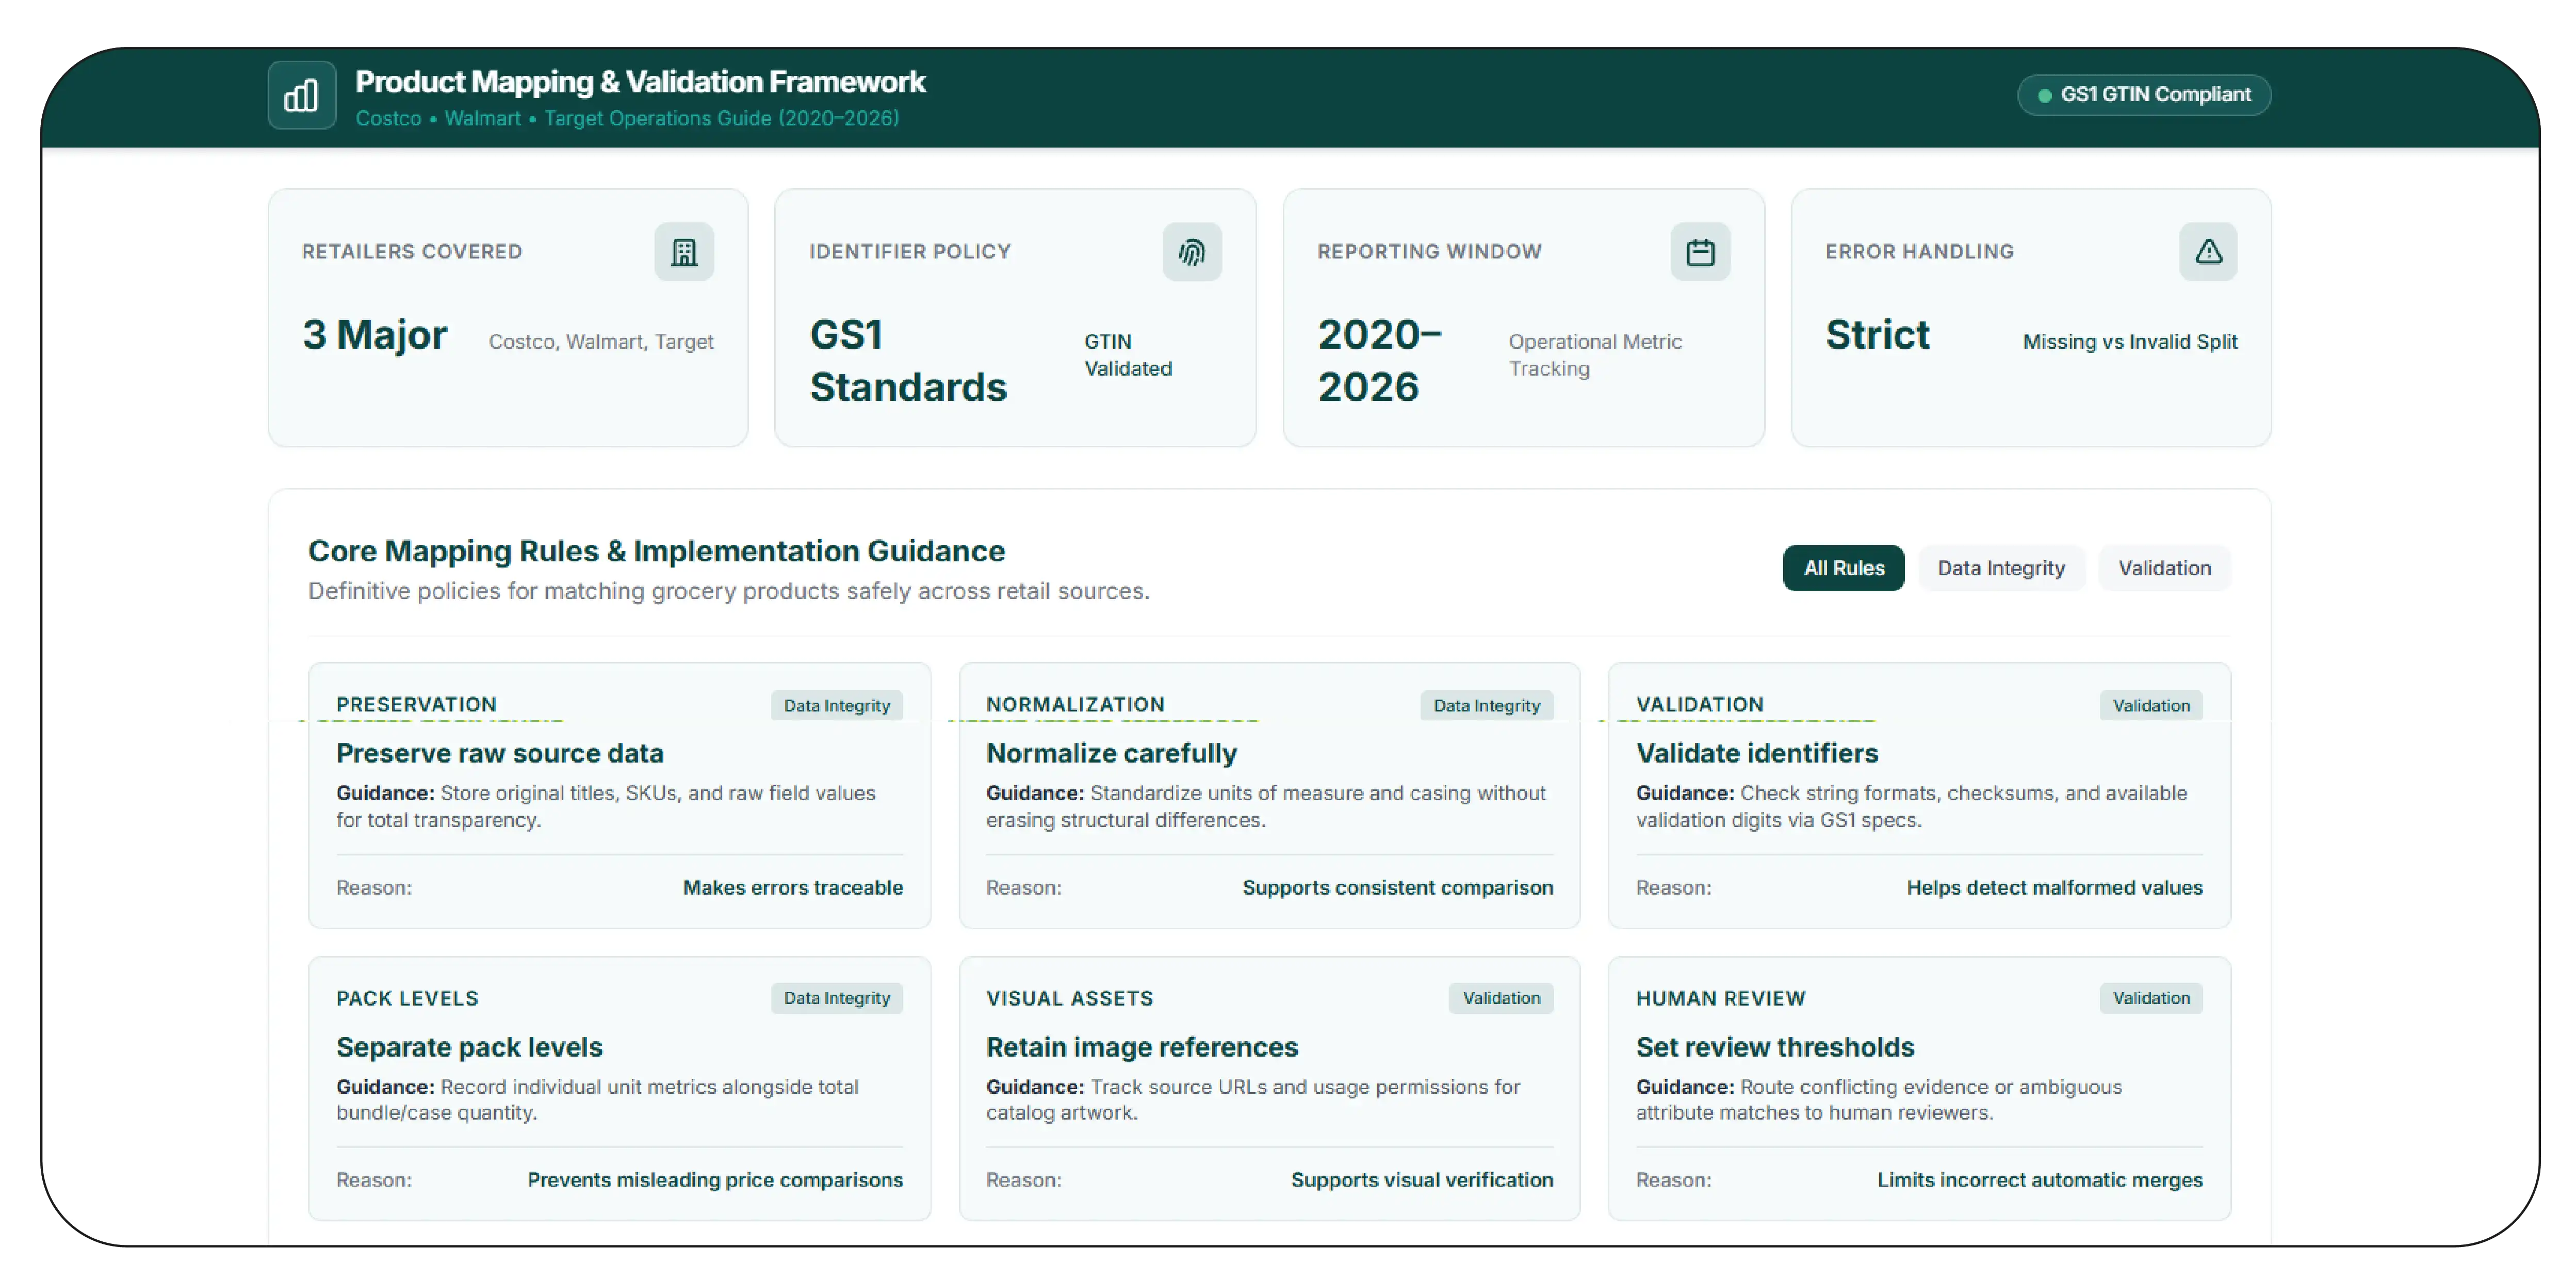Image resolution: width=2576 pixels, height=1279 pixels.
Task: Select the All Rules filter tab
Action: [1843, 568]
